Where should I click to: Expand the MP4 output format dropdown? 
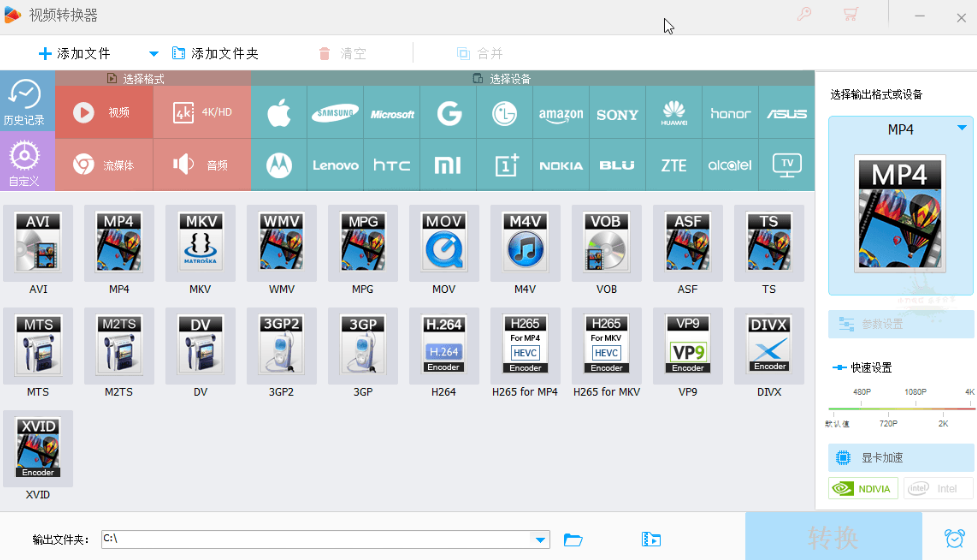coord(961,128)
